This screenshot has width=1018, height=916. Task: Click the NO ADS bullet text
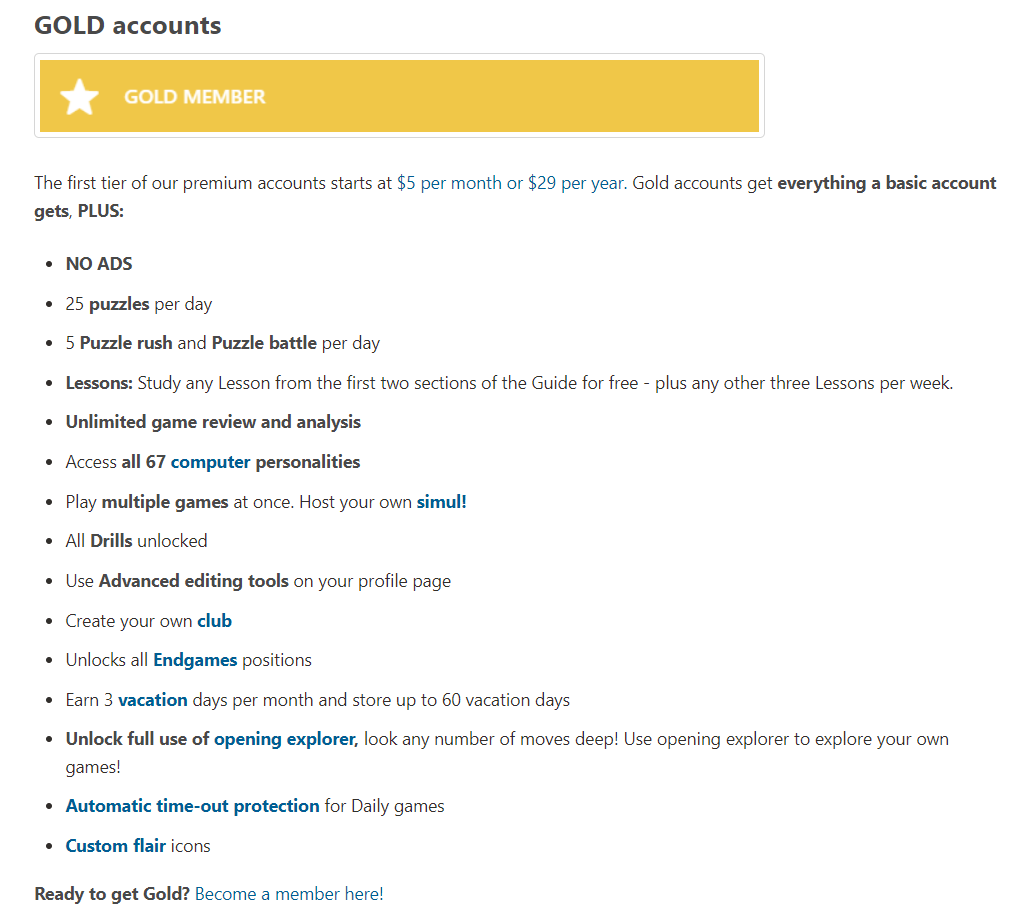click(99, 264)
